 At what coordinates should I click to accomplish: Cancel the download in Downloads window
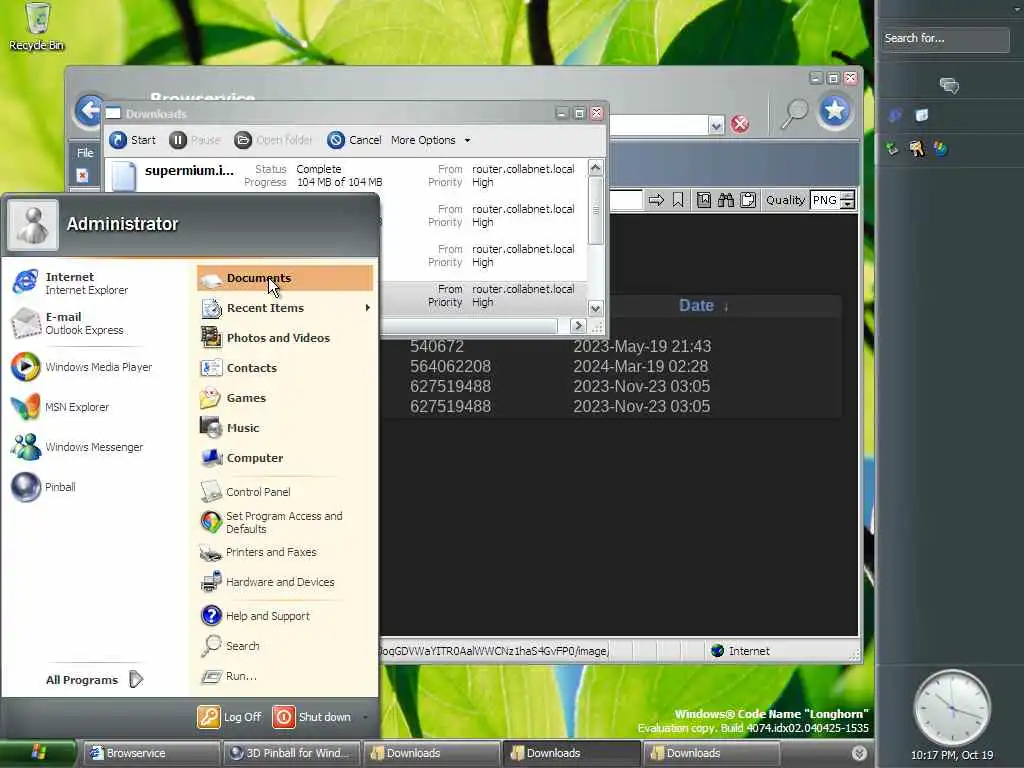354,140
